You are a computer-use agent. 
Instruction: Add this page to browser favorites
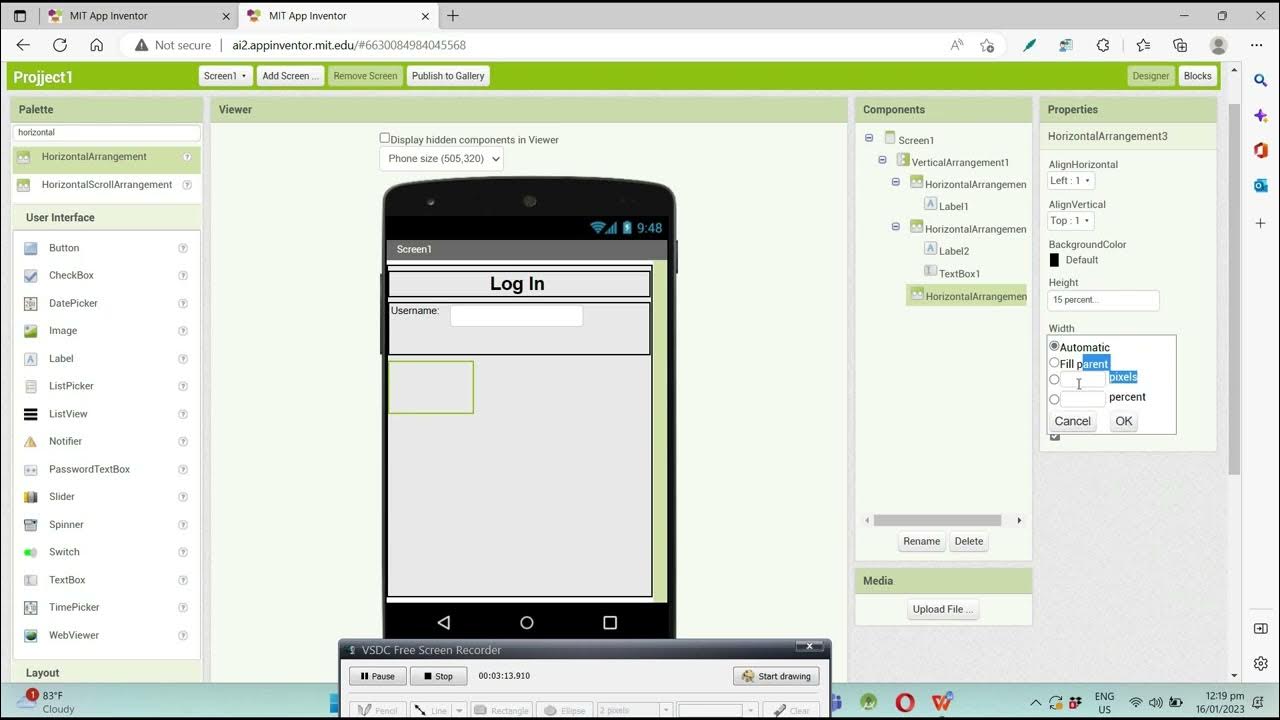(x=987, y=45)
